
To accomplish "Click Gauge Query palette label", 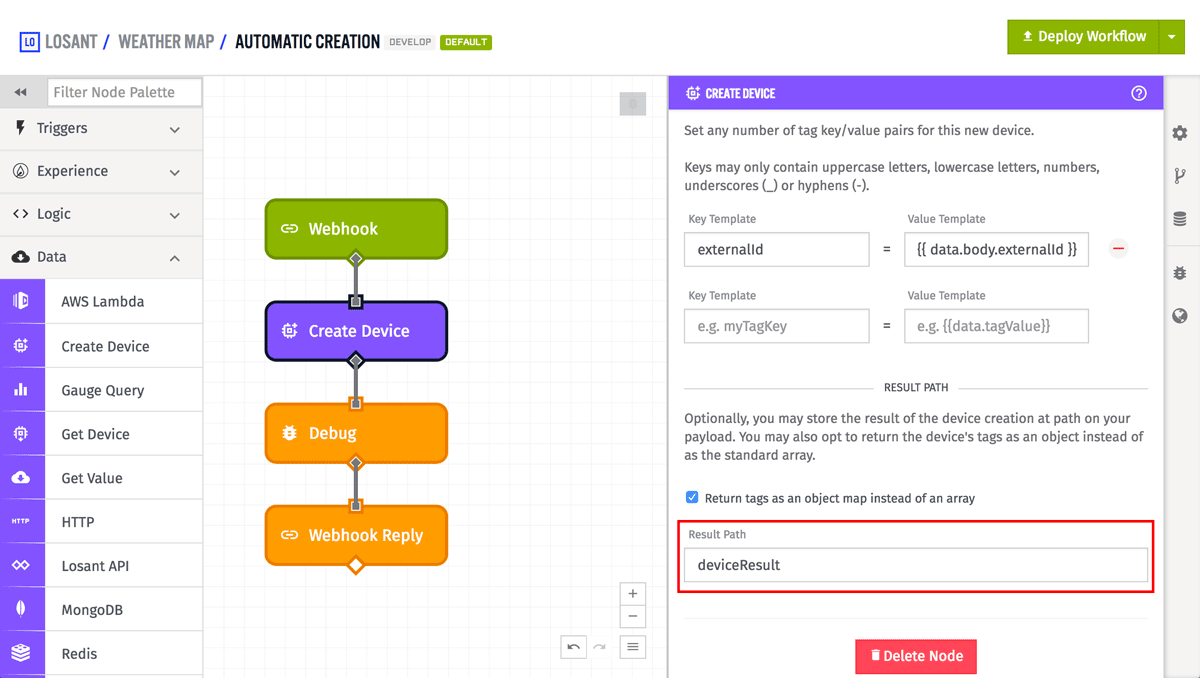I will point(103,390).
